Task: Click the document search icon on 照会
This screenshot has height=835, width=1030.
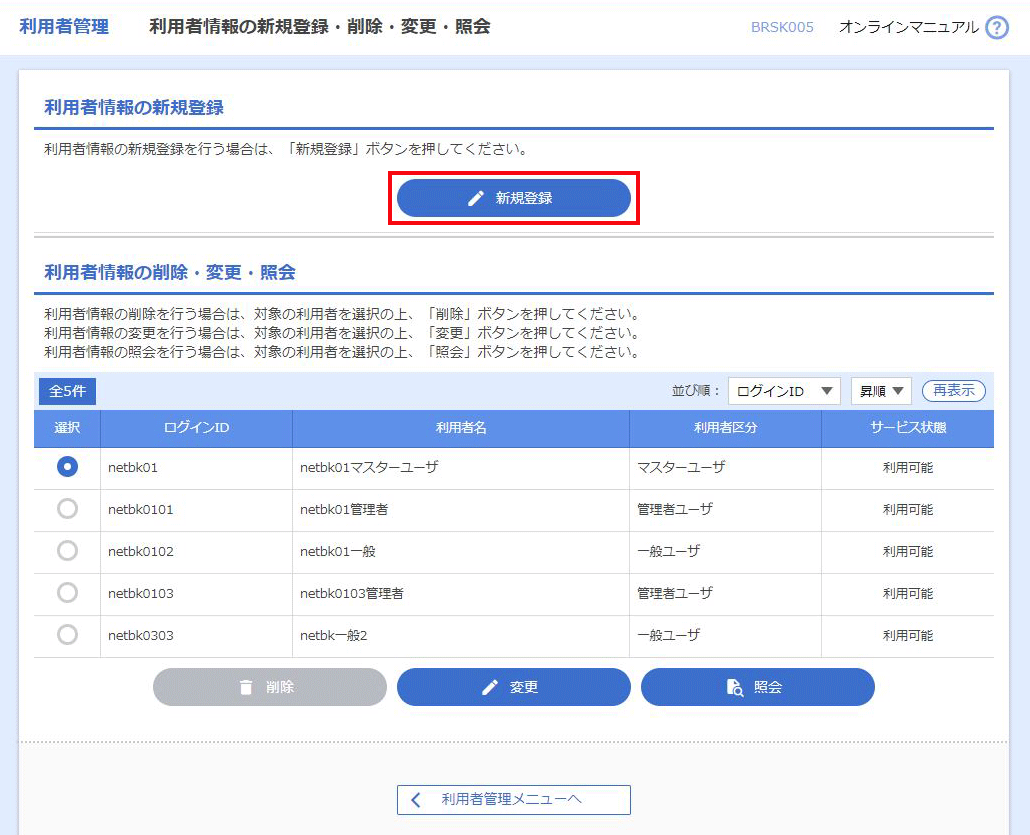Action: pos(734,687)
